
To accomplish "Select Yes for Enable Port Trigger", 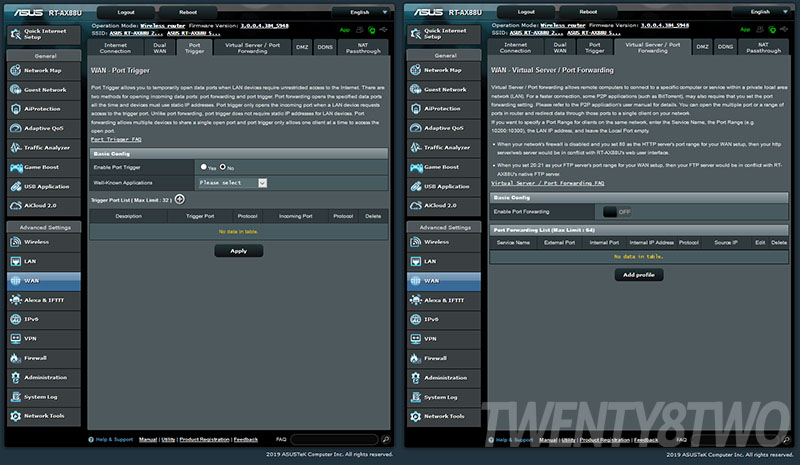I will [204, 167].
